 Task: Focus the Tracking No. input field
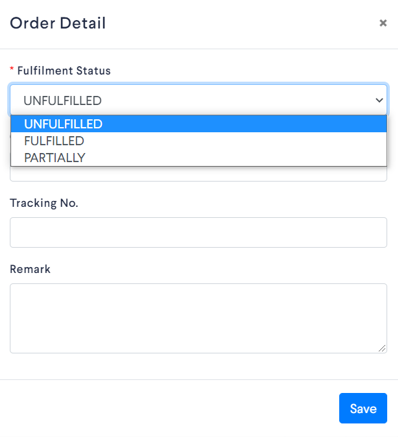click(198, 232)
